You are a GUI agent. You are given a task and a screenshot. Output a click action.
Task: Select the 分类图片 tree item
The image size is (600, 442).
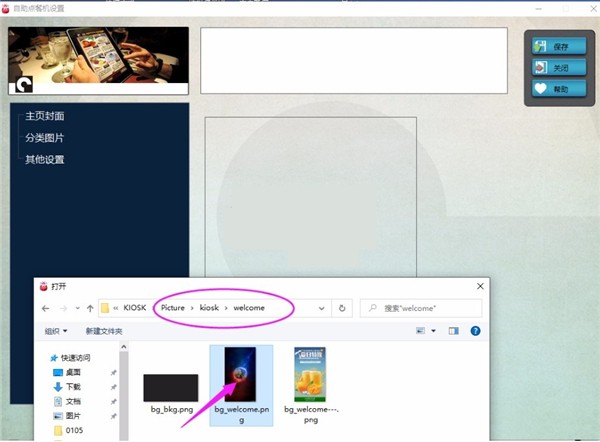tap(45, 138)
